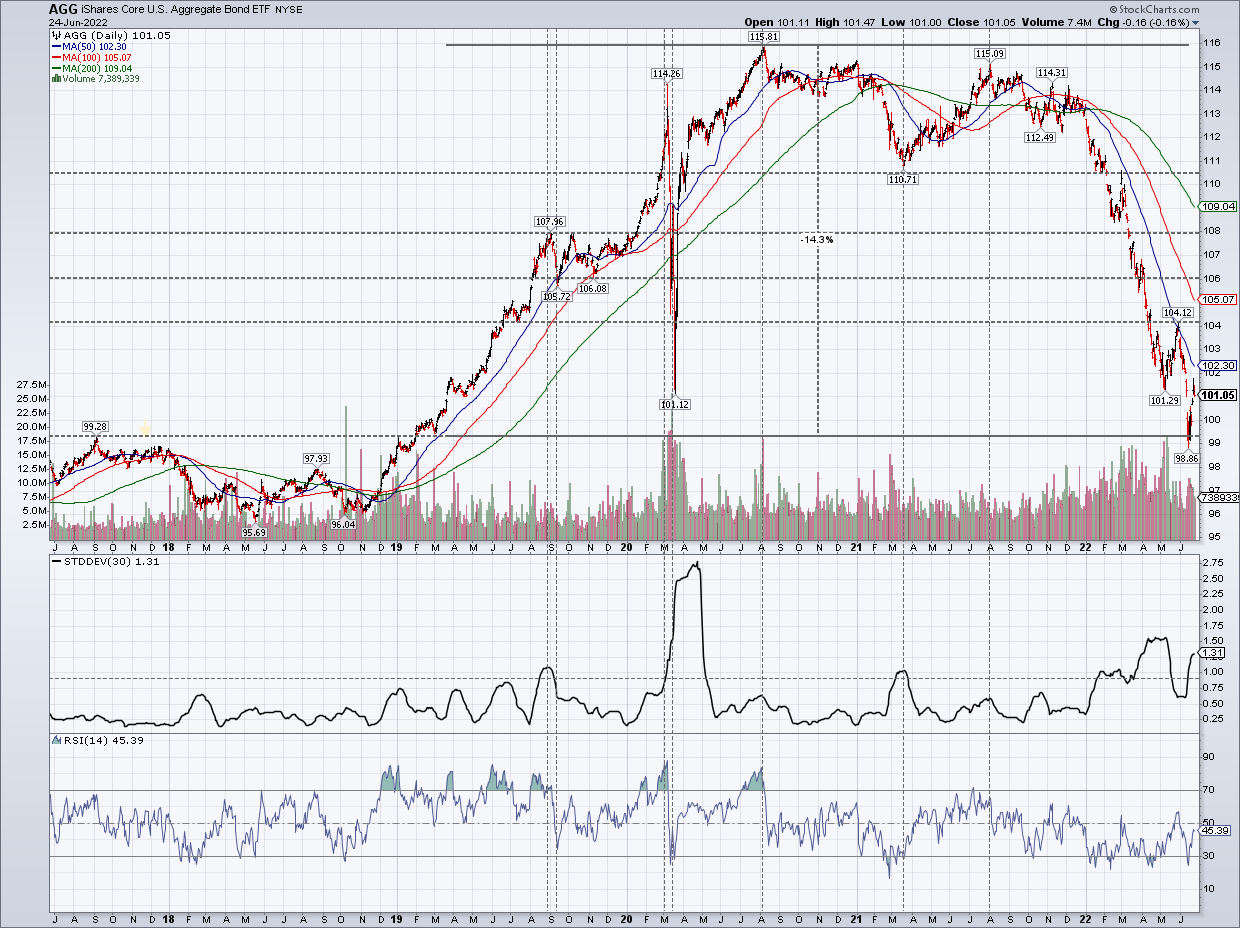Click the blue down-arrow beside Chg -0.16%

(1196, 23)
